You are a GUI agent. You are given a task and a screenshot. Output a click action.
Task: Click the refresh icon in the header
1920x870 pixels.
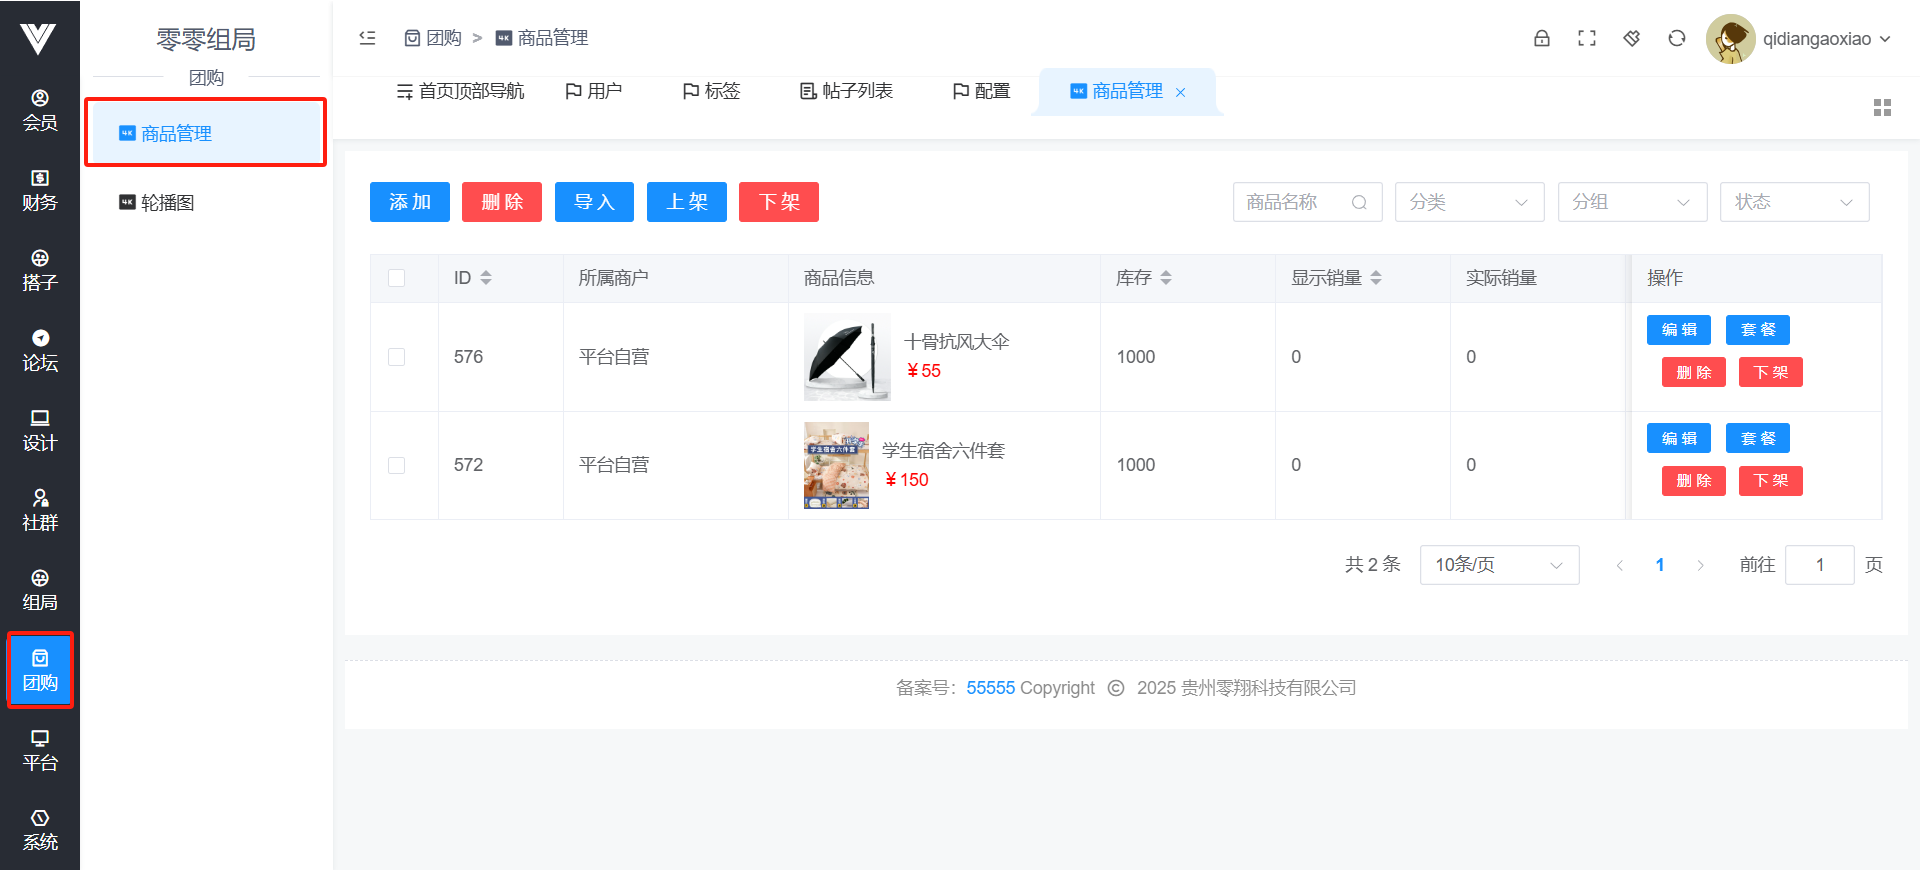(x=1676, y=38)
